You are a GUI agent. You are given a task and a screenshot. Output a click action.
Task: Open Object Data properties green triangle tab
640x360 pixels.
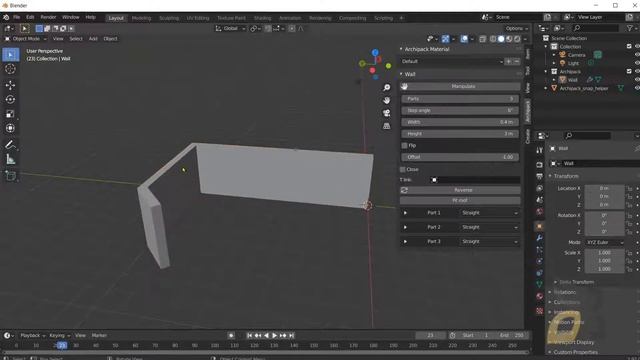[x=540, y=284]
